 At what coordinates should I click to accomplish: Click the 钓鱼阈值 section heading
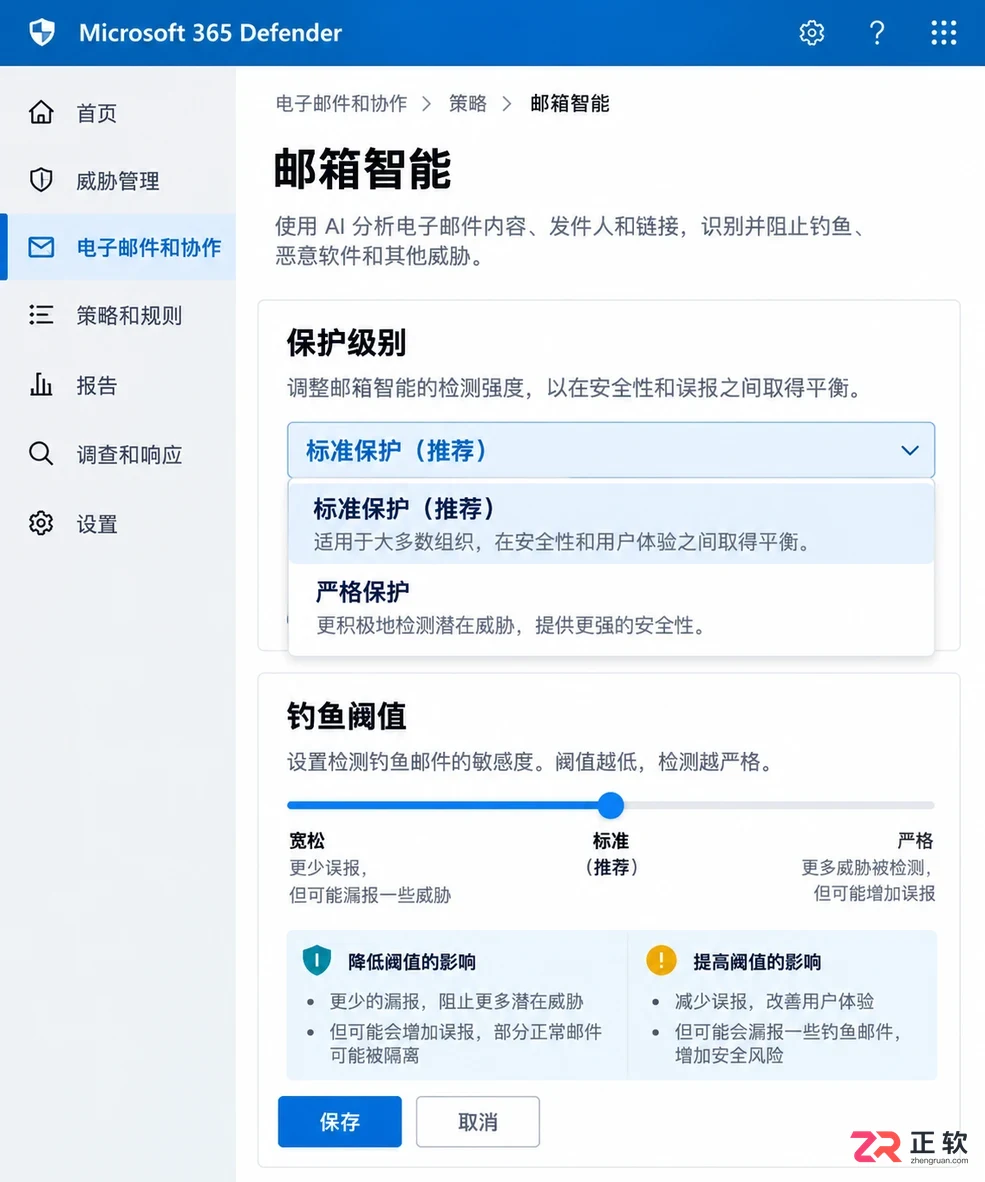[346, 715]
